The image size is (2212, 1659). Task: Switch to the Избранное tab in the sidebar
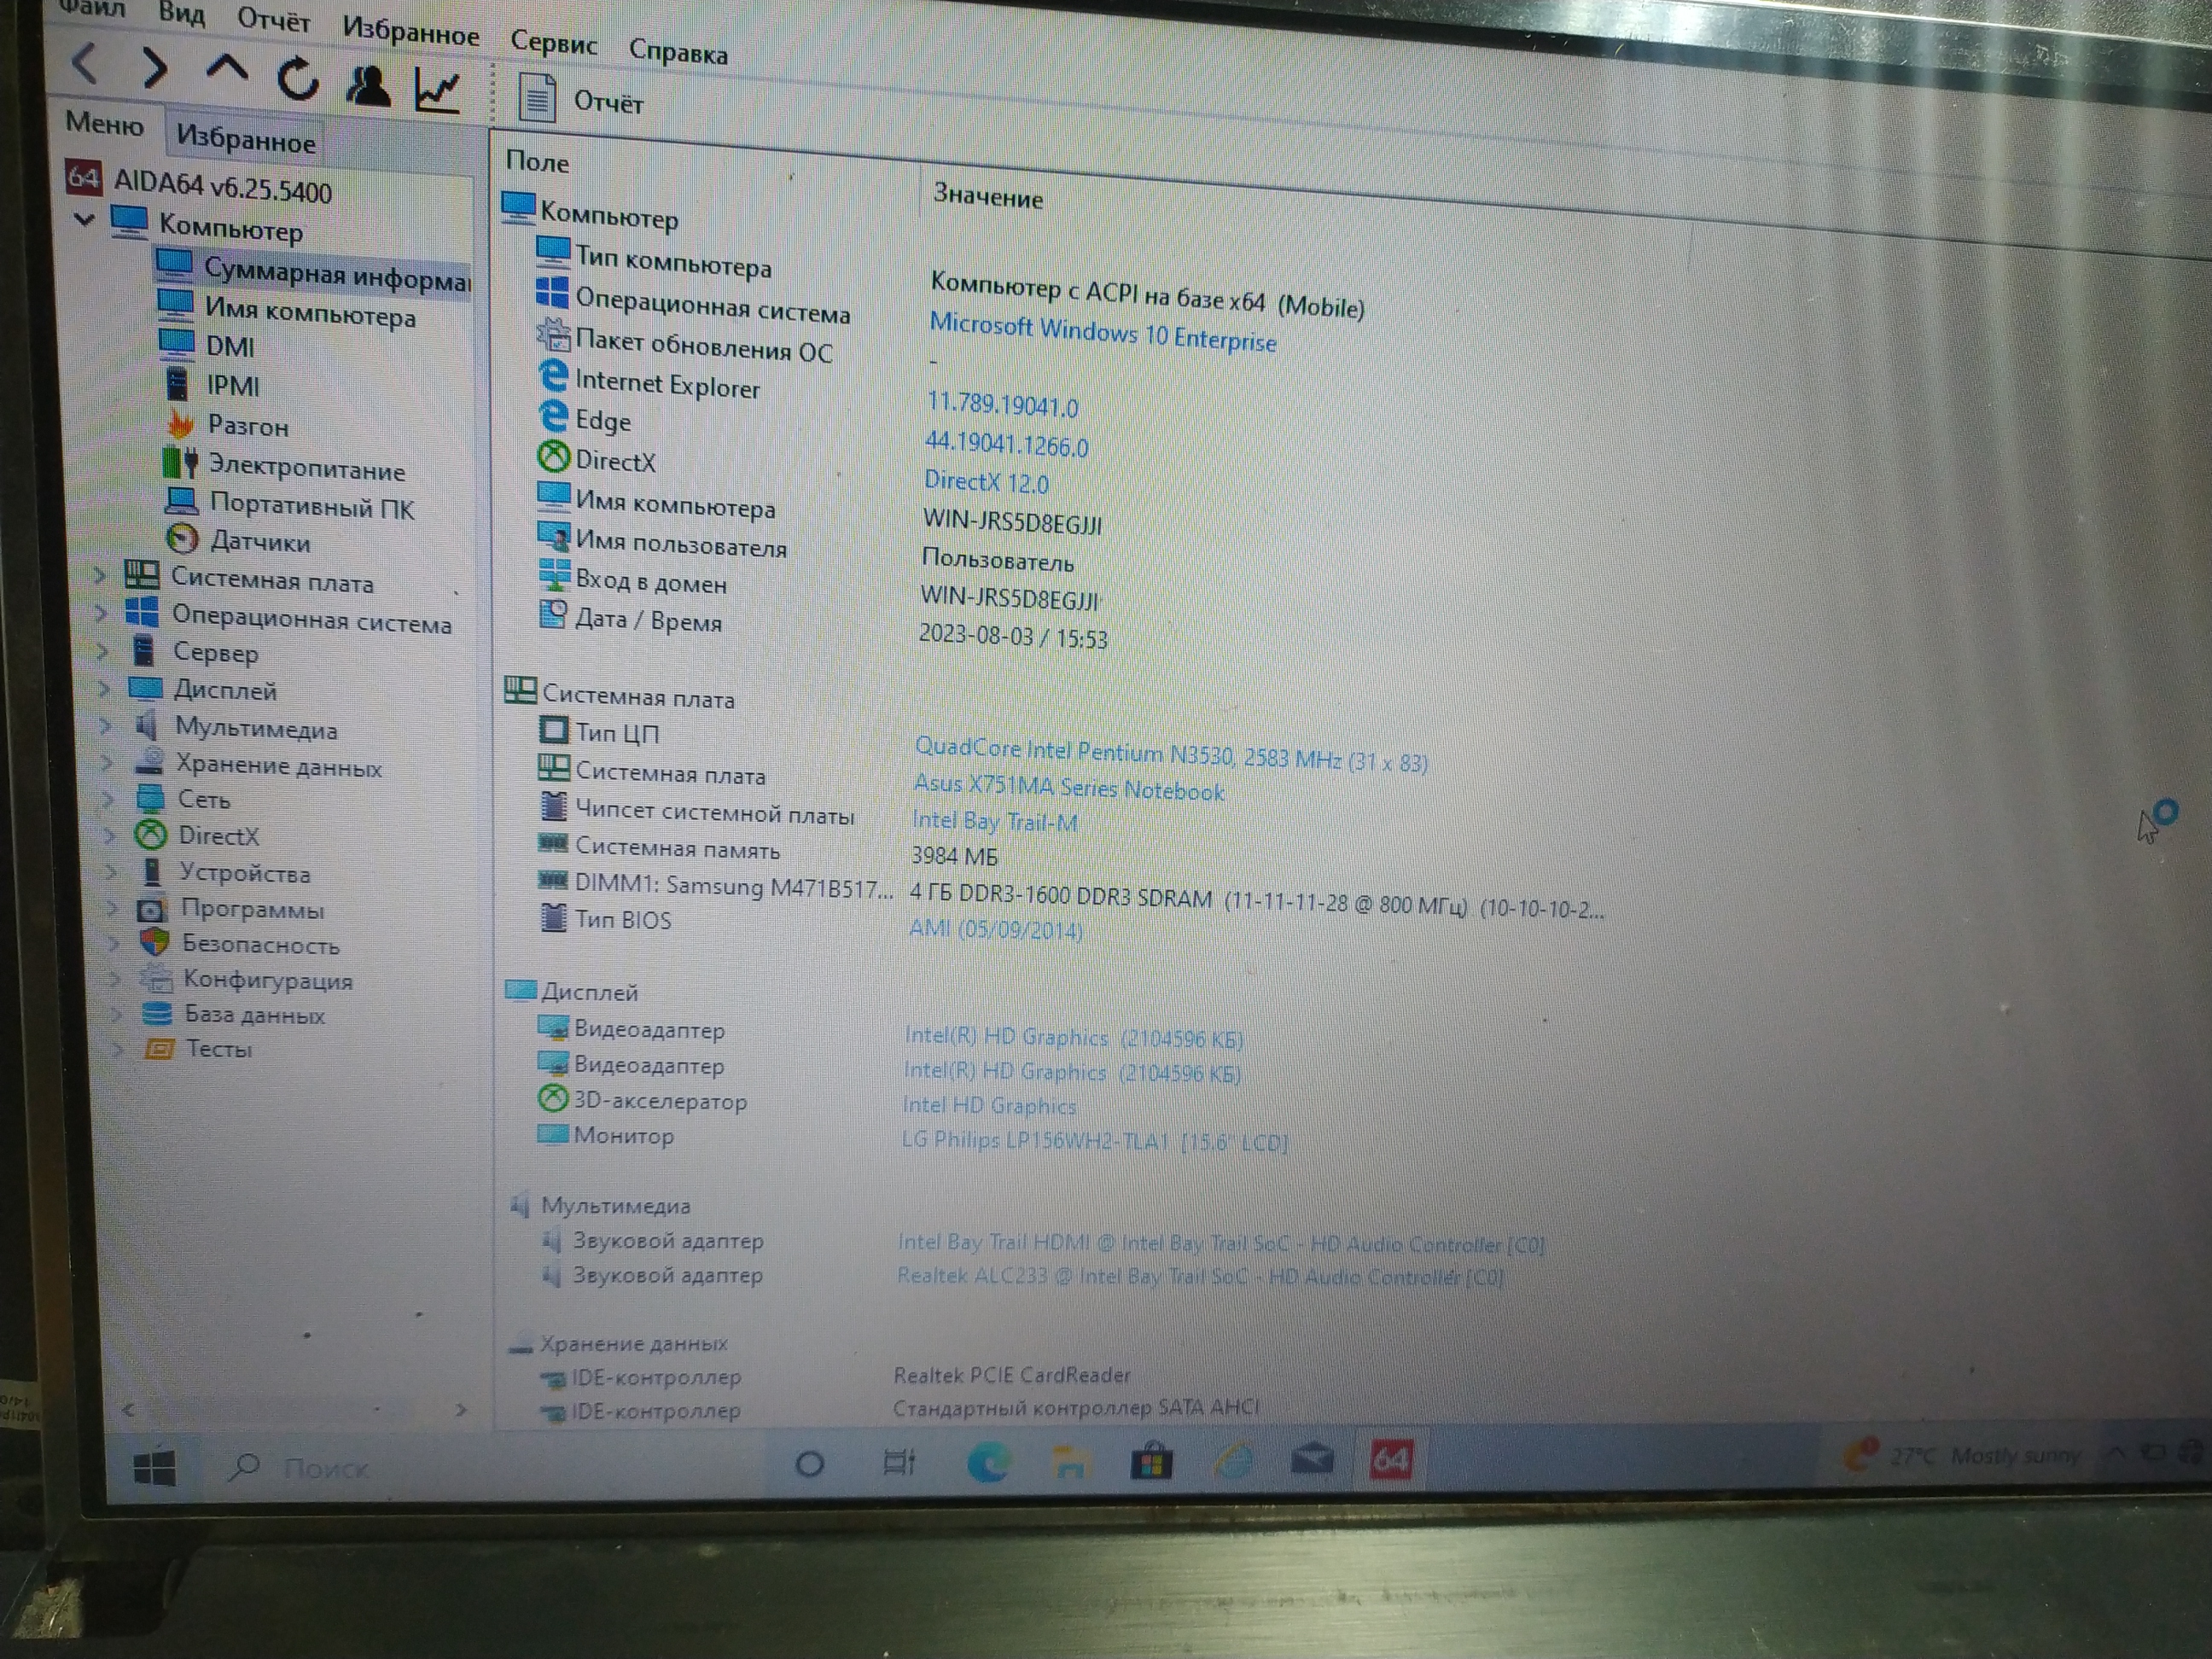coord(246,138)
